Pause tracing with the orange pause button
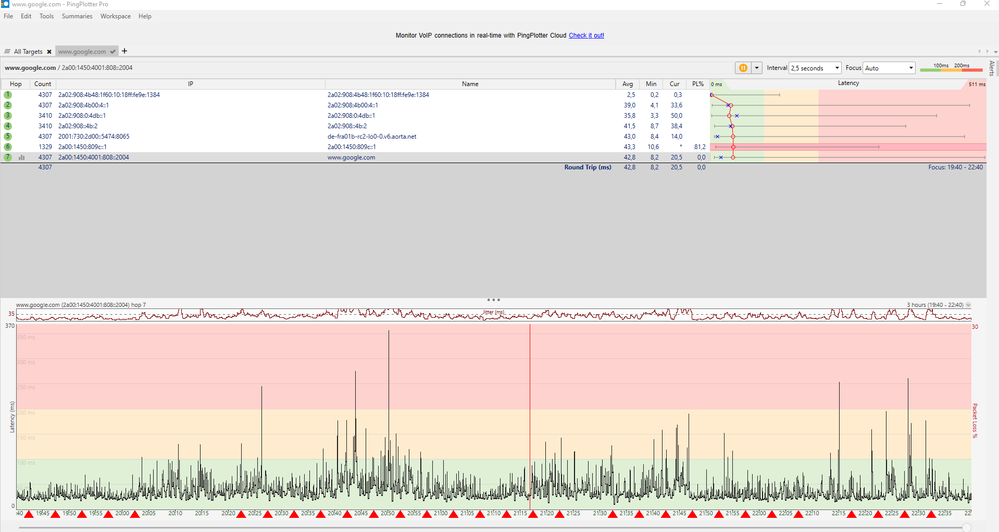Image resolution: width=999 pixels, height=532 pixels. [x=743, y=68]
